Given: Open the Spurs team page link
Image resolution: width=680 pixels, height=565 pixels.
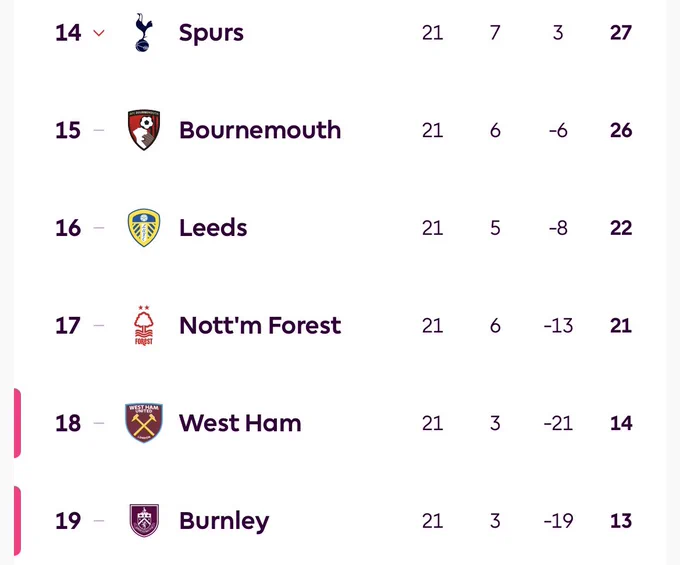Looking at the screenshot, I should click(211, 34).
